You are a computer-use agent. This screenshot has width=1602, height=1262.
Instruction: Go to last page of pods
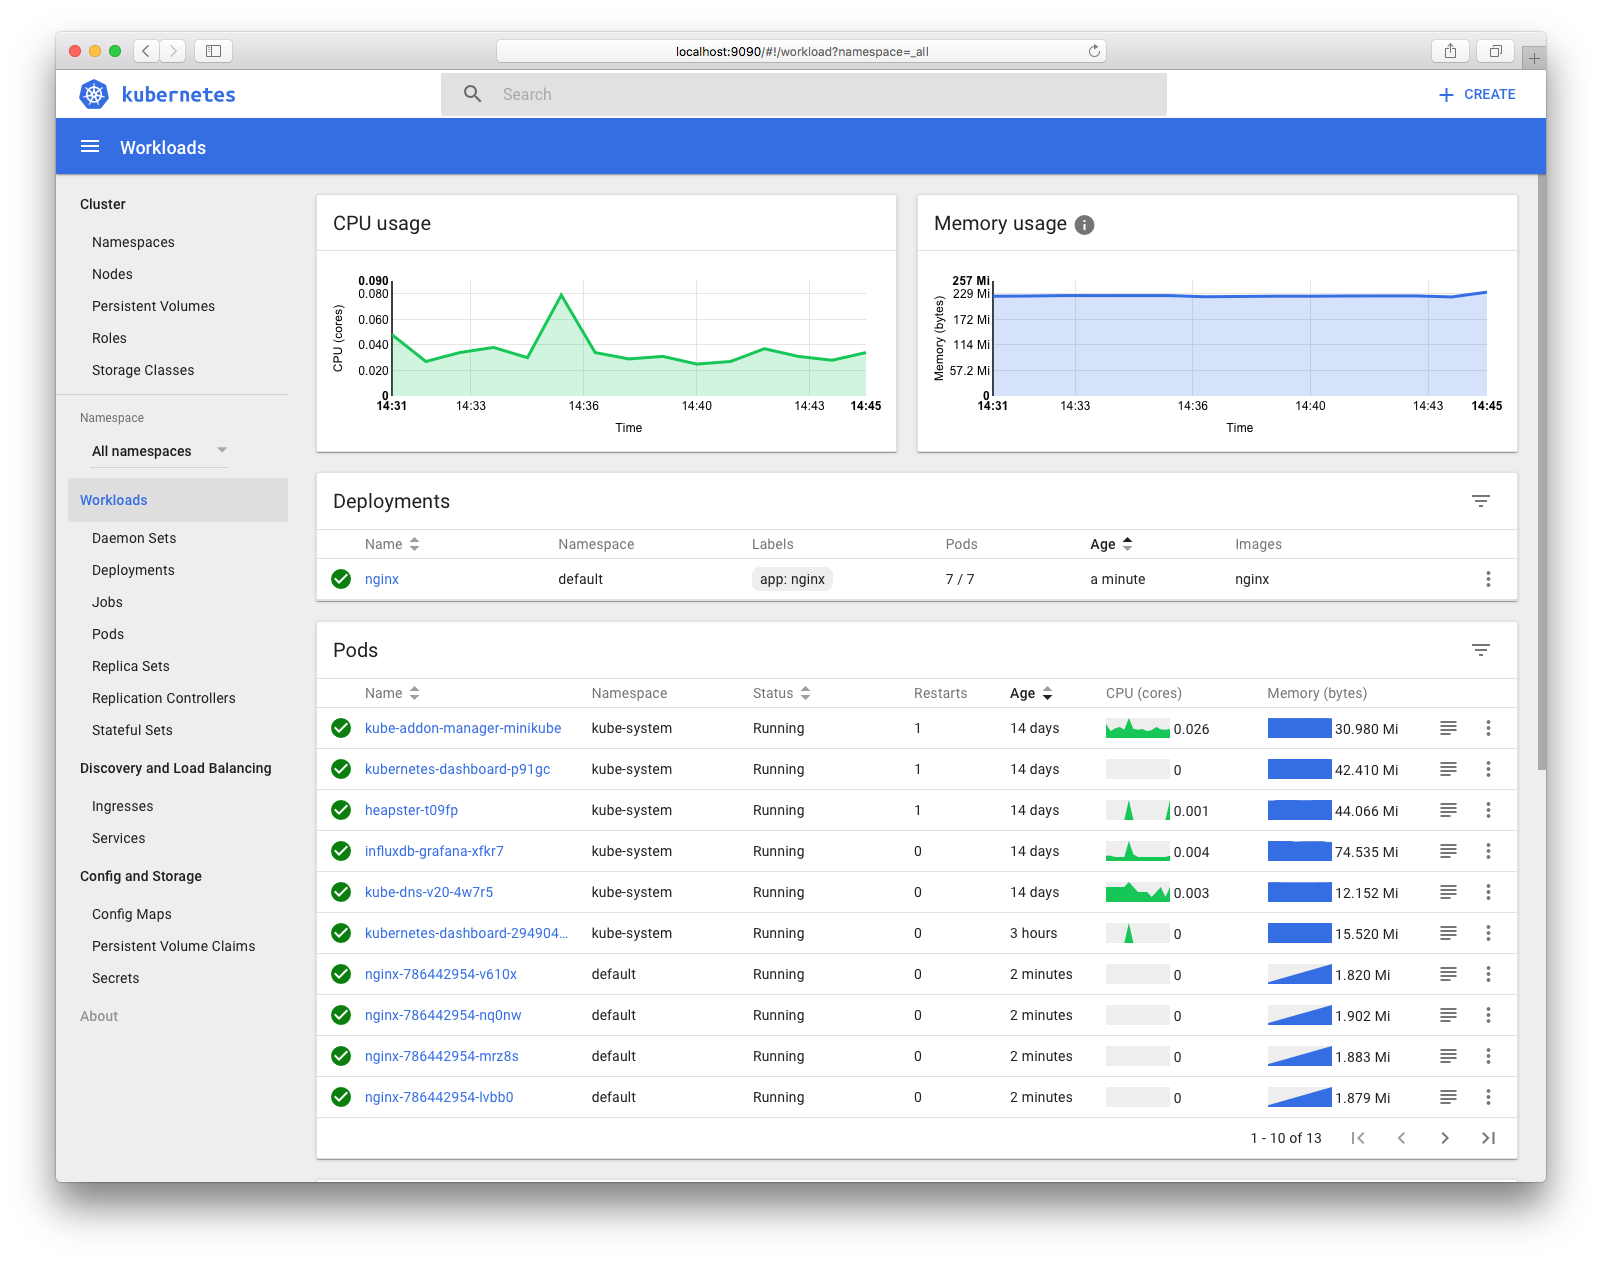pos(1488,1138)
